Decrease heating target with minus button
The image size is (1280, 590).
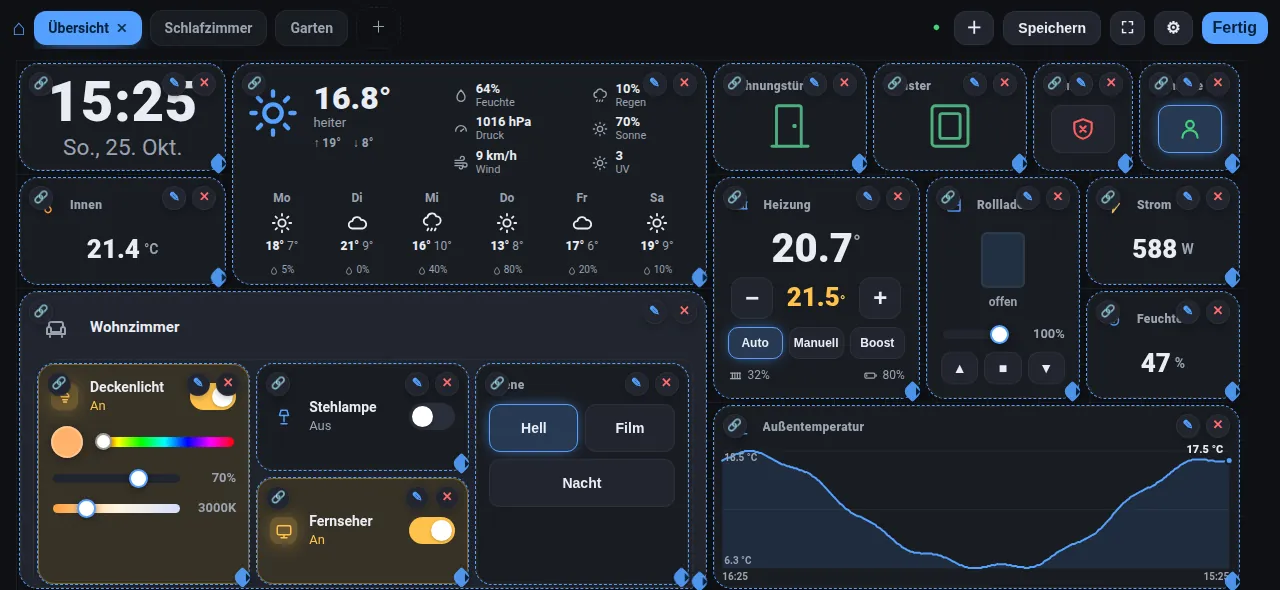pos(752,298)
